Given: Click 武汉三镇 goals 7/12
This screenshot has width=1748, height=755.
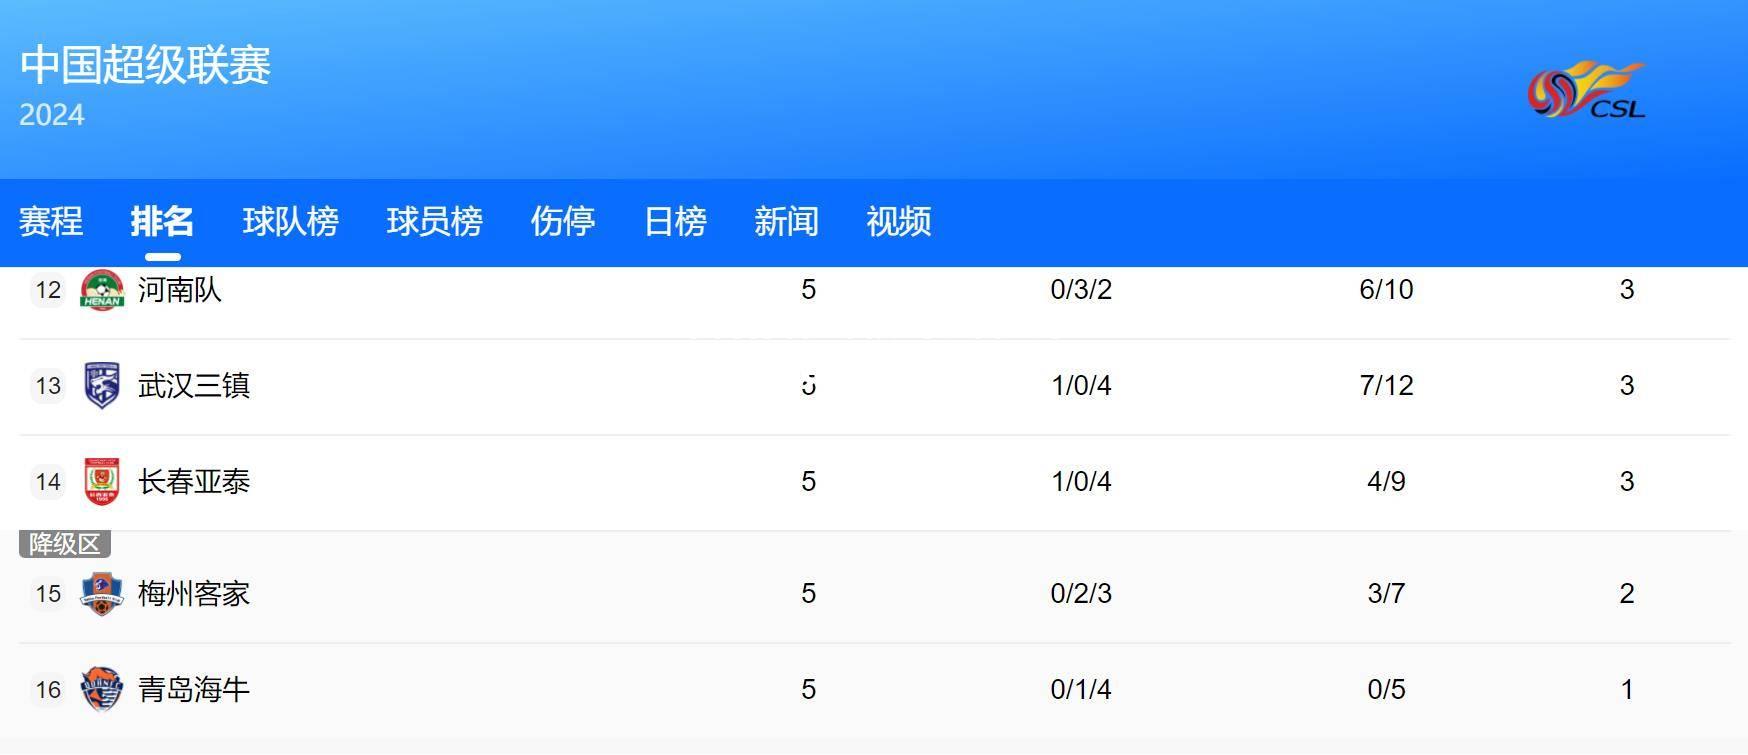Looking at the screenshot, I should 1386,386.
